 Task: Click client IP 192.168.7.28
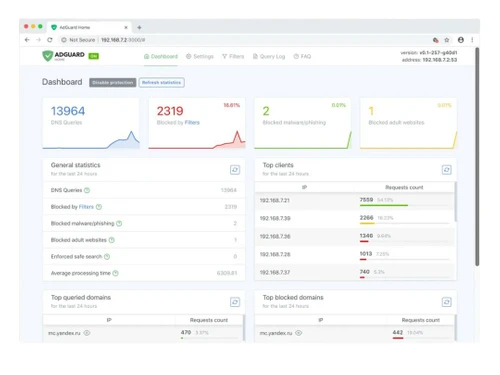point(275,255)
